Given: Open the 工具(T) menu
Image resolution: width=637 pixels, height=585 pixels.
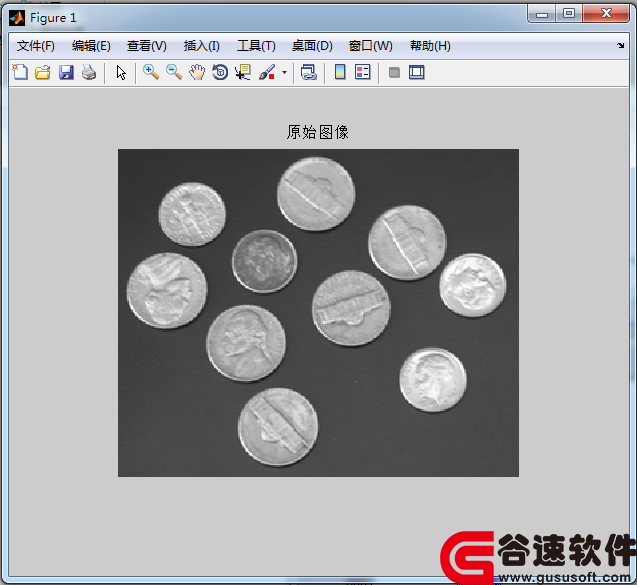Looking at the screenshot, I should [x=256, y=46].
